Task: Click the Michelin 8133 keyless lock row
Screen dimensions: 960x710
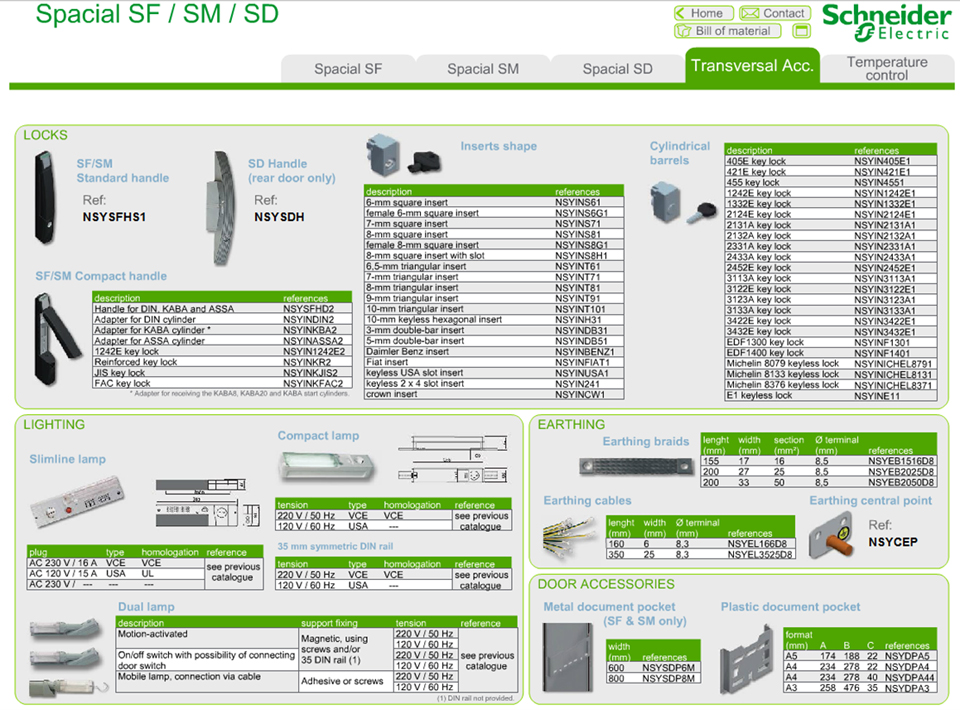Action: click(831, 374)
